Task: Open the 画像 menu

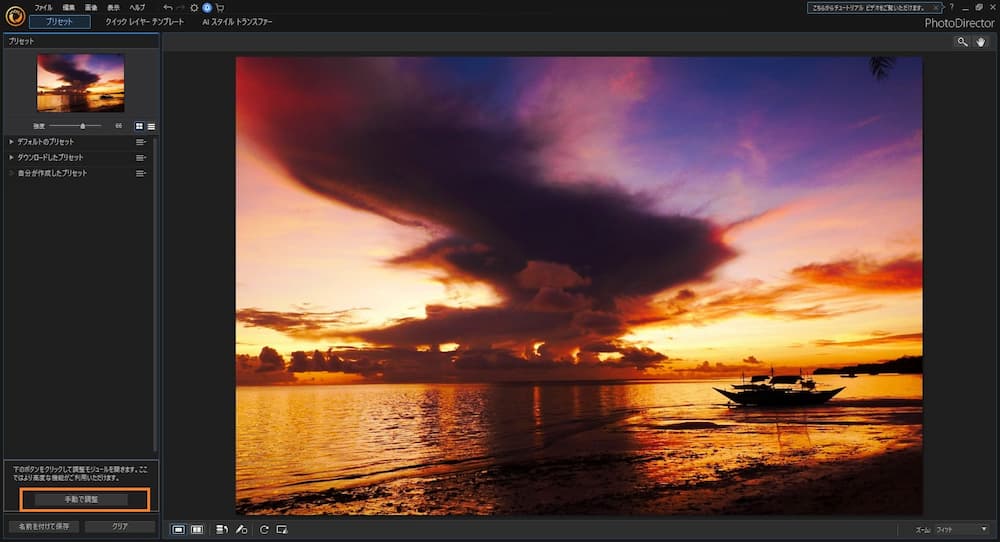Action: pos(91,8)
